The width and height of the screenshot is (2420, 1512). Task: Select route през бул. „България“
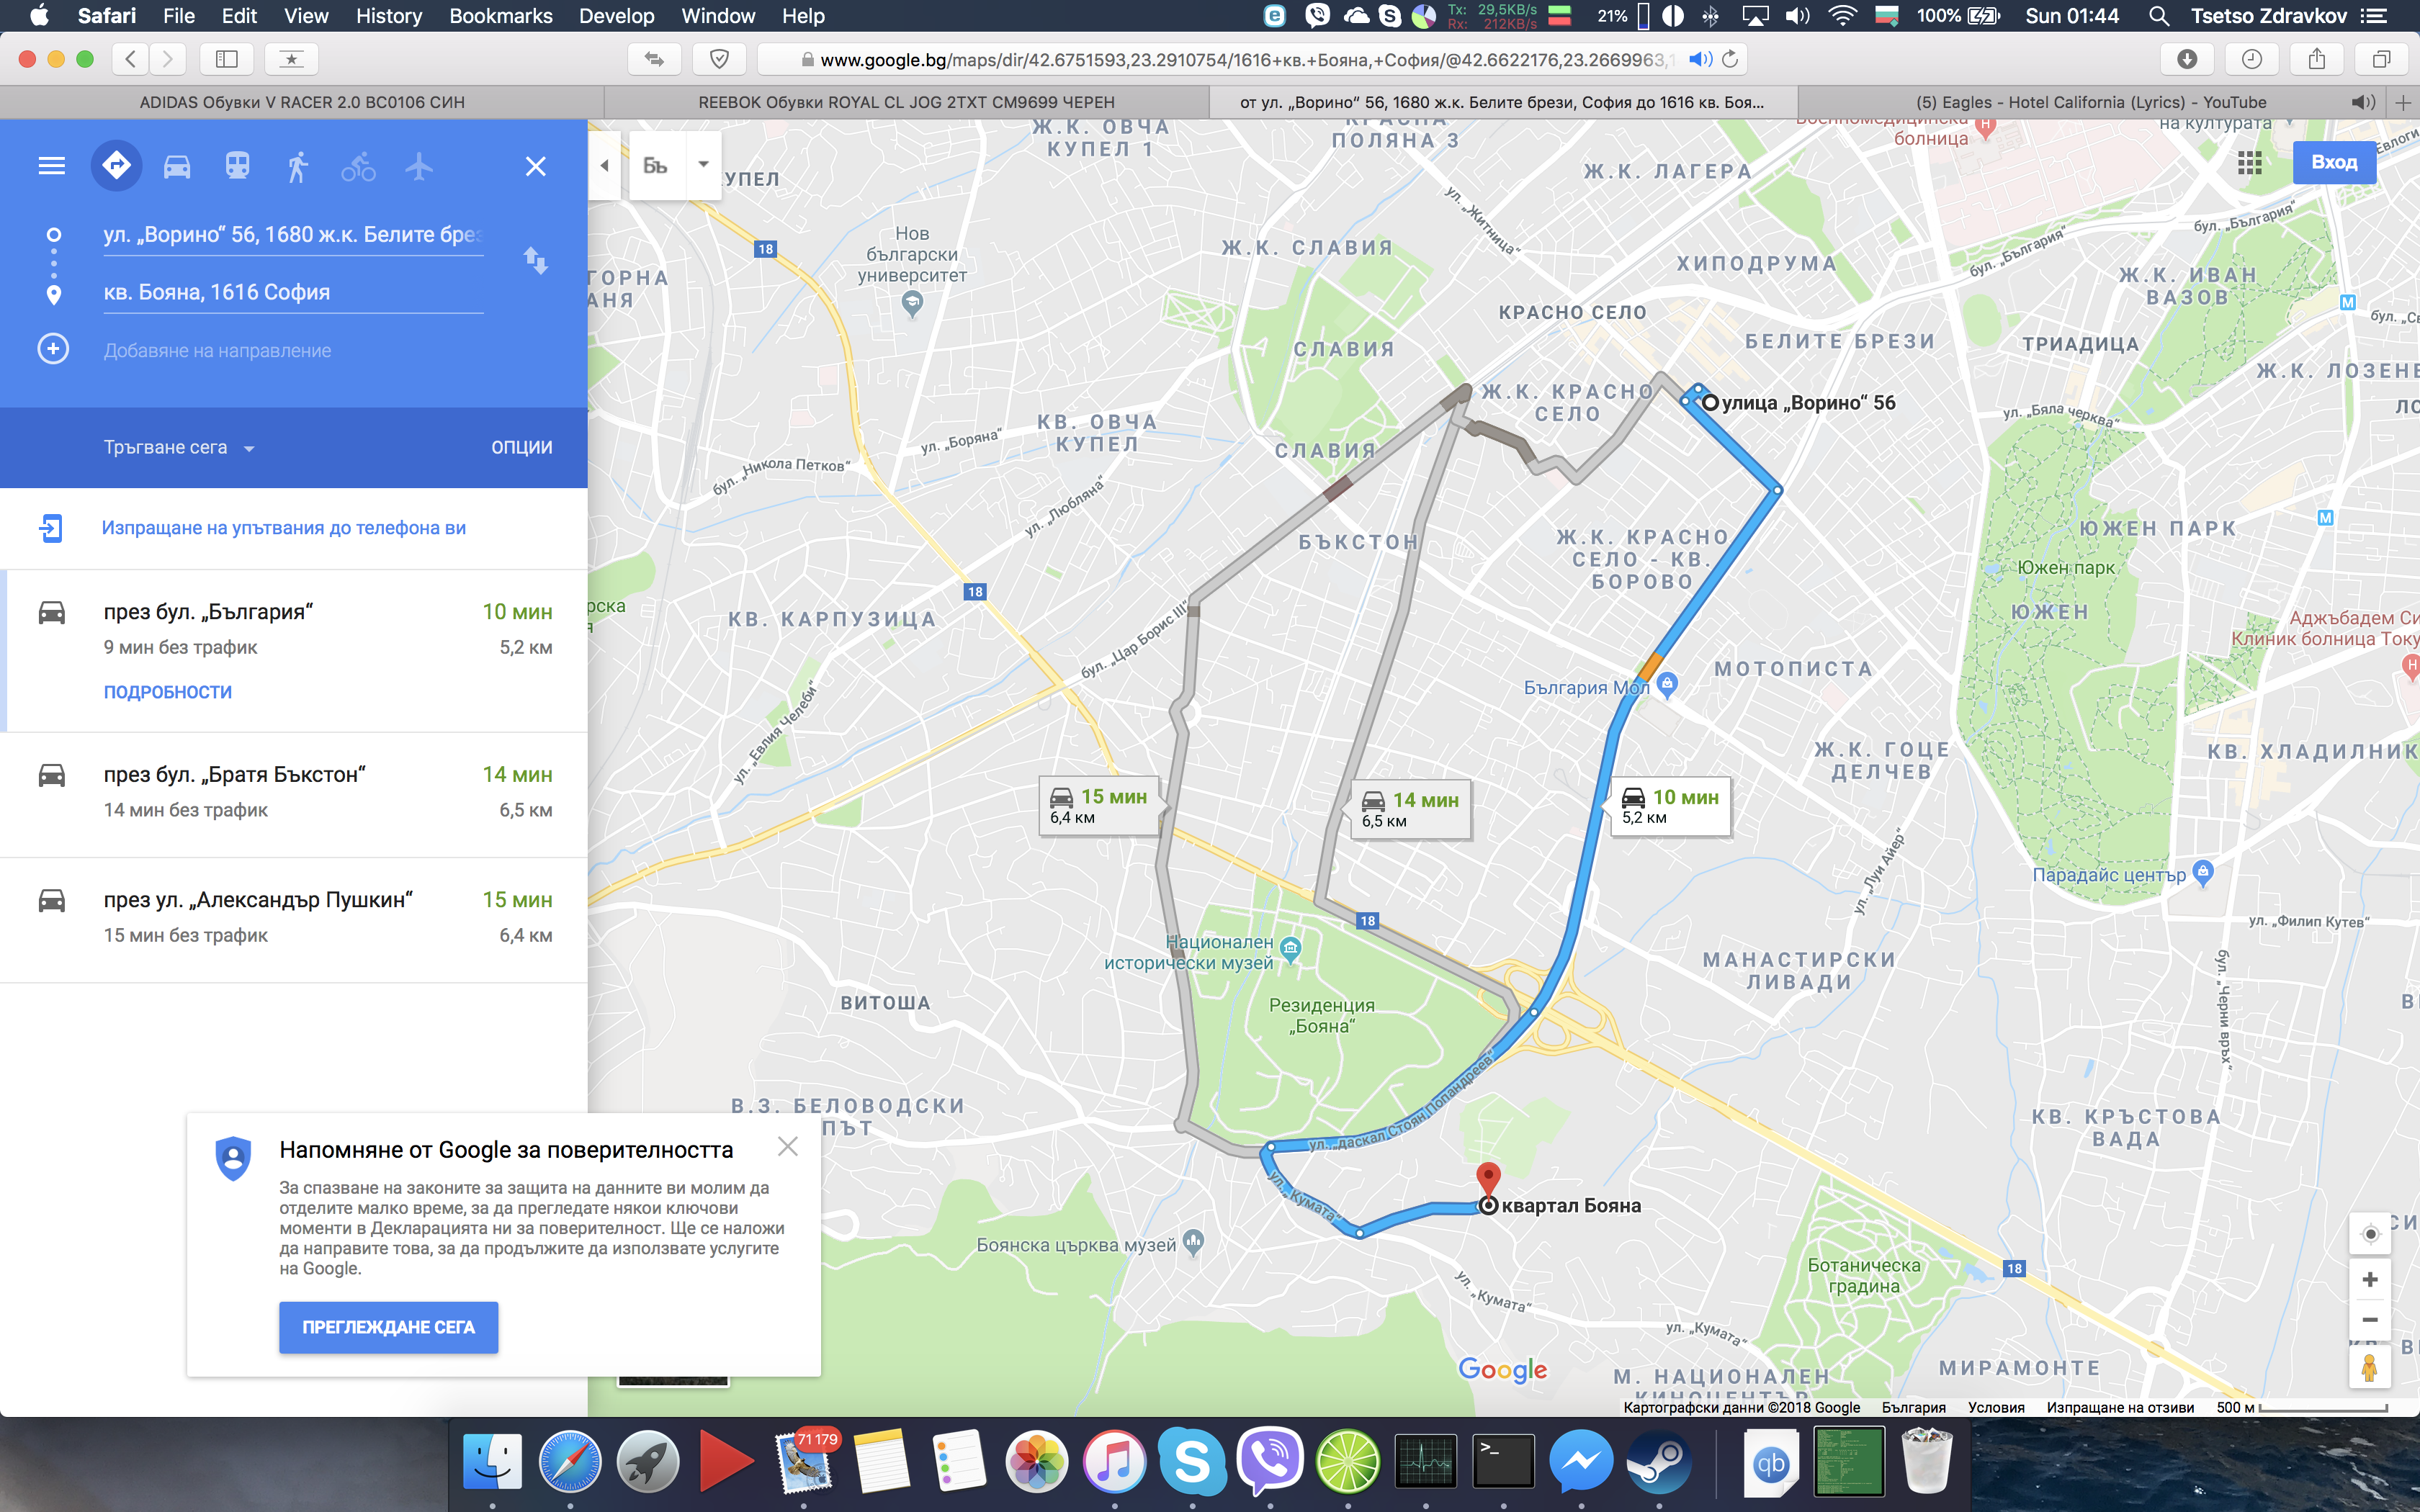click(294, 651)
